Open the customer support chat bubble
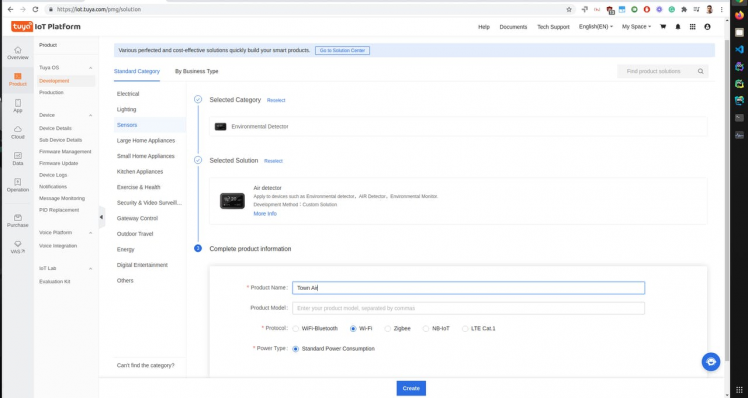This screenshot has width=748, height=398. pyautogui.click(x=710, y=362)
